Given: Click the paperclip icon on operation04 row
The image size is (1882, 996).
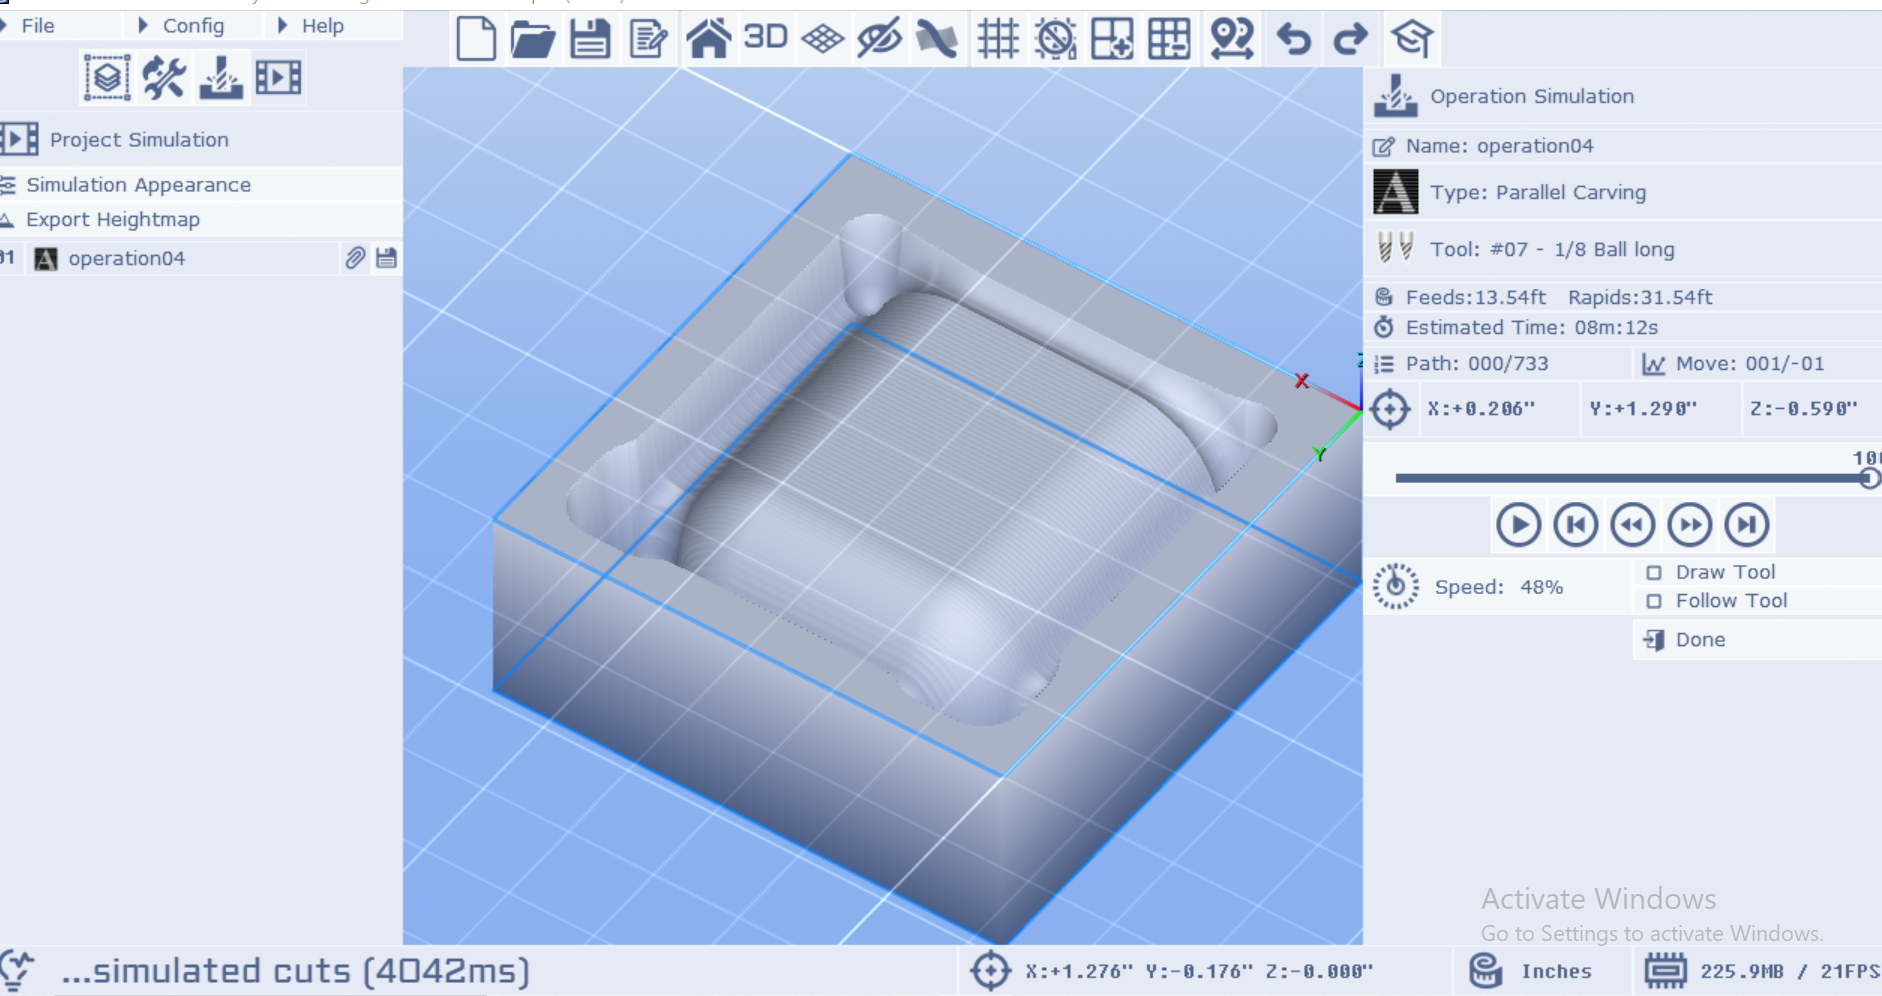Looking at the screenshot, I should pos(354,258).
